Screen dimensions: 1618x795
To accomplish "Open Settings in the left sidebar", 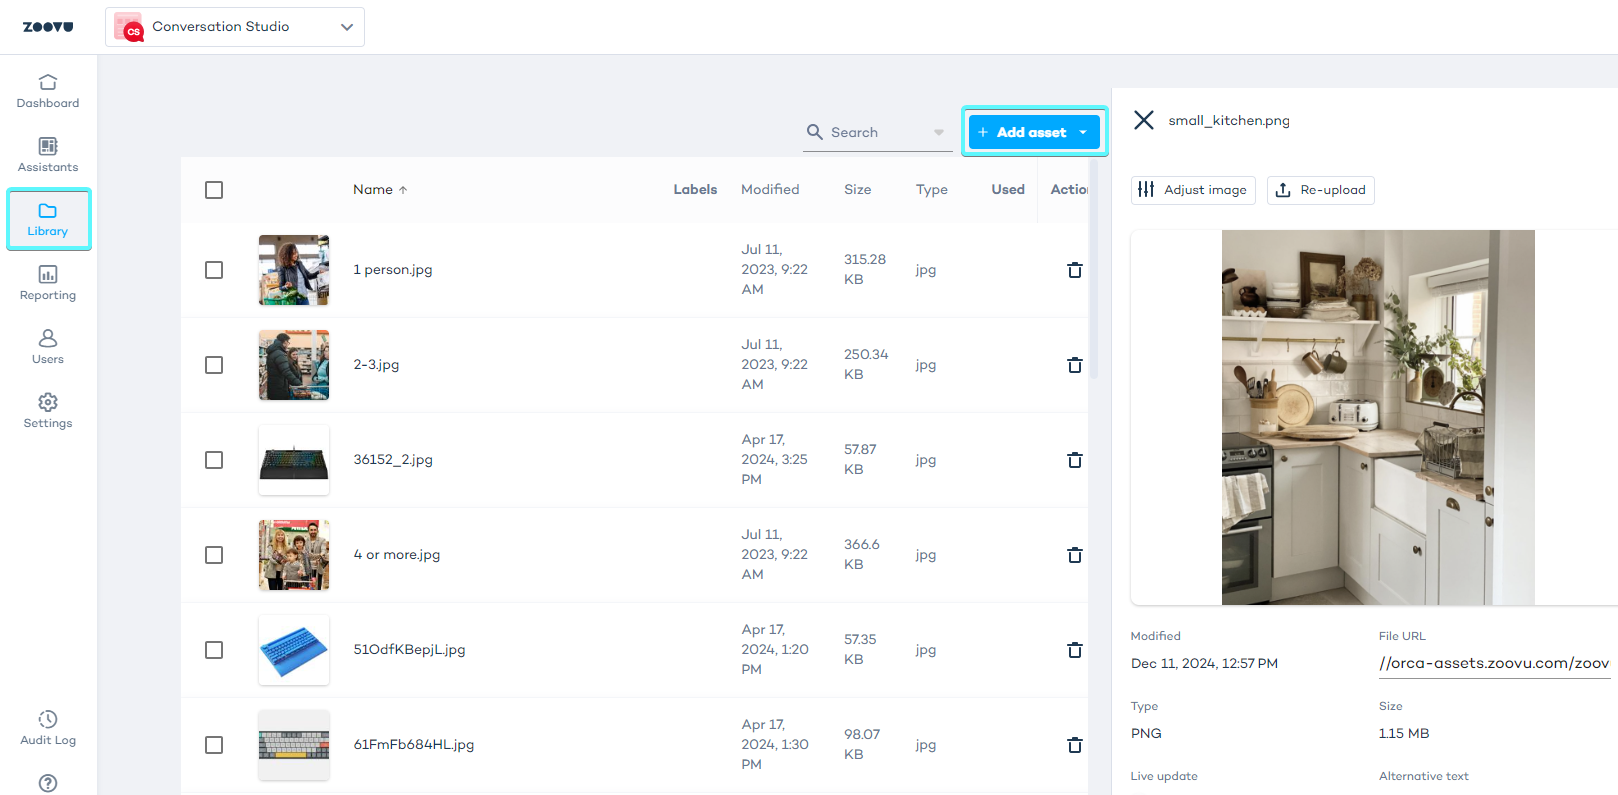I will 48,411.
